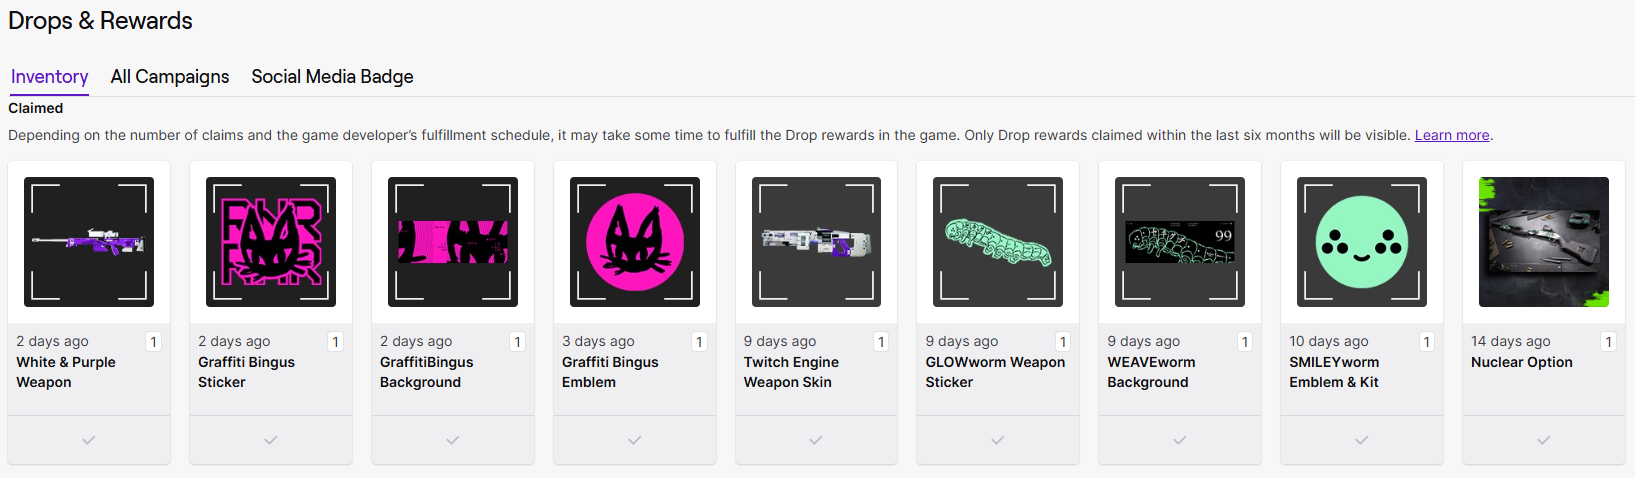Open the Twitch Engine Weapon Skin image
This screenshot has width=1635, height=478.
pos(816,242)
